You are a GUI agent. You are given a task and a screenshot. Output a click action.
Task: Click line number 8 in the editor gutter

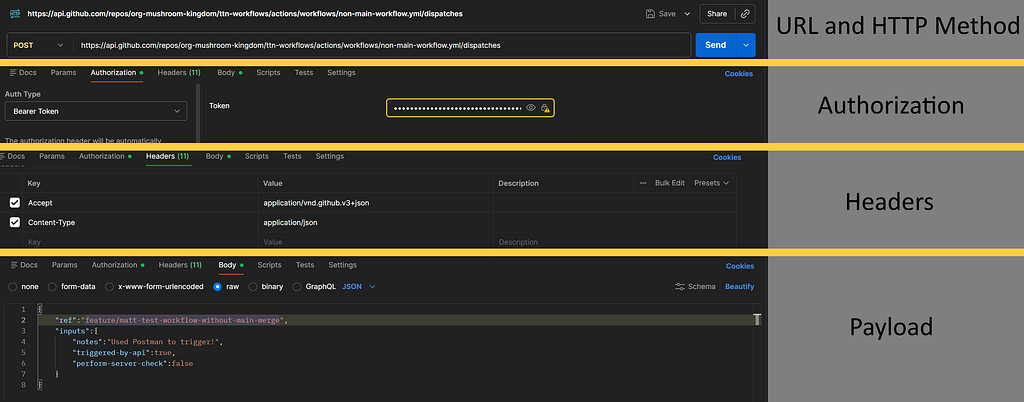(x=24, y=385)
